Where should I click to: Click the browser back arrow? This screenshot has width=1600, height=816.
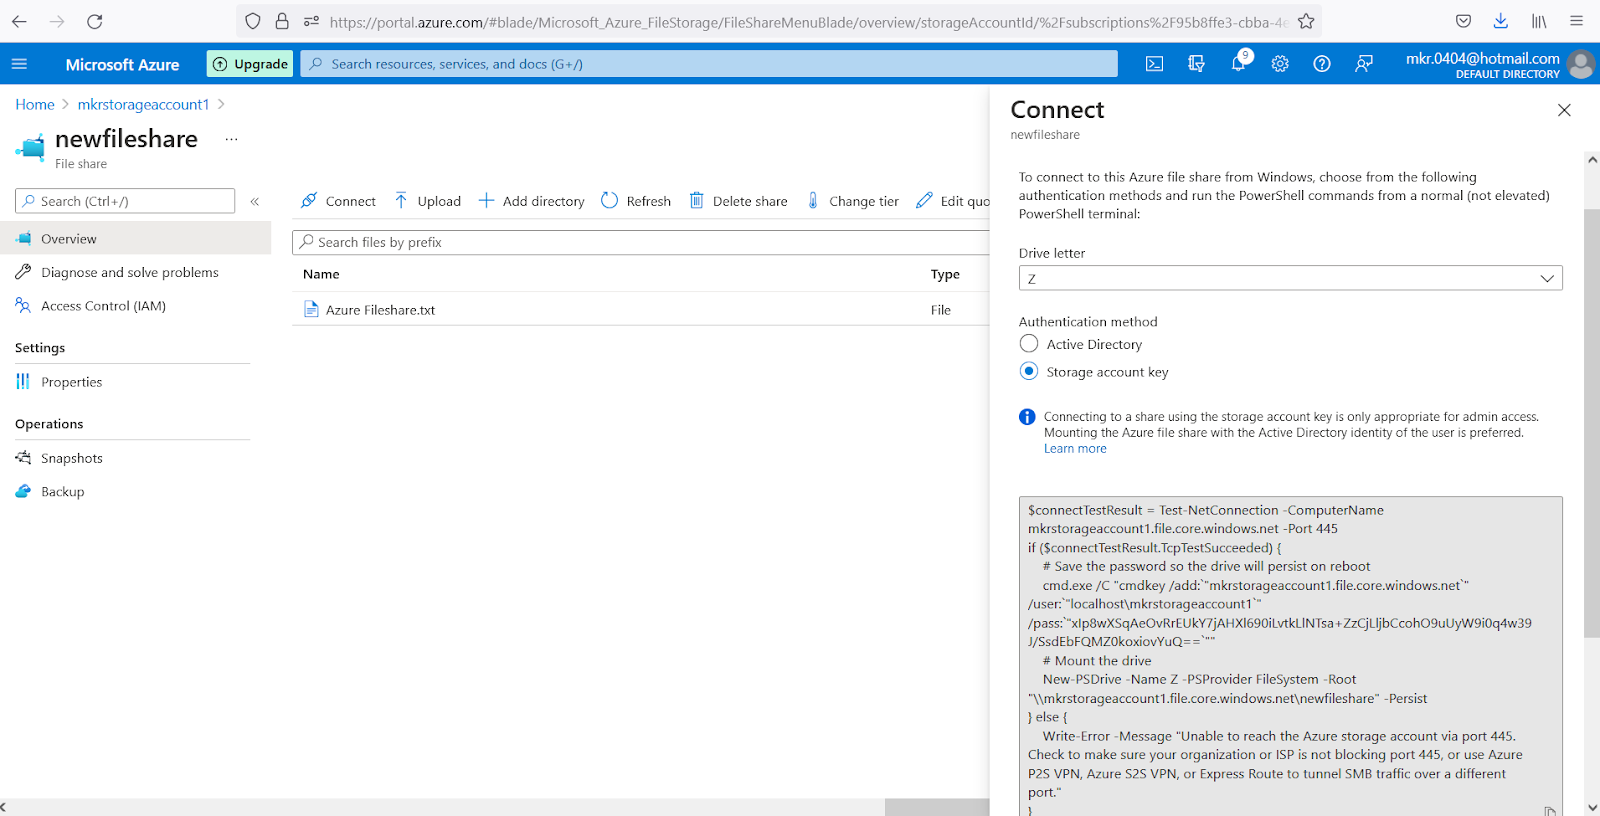(x=19, y=21)
